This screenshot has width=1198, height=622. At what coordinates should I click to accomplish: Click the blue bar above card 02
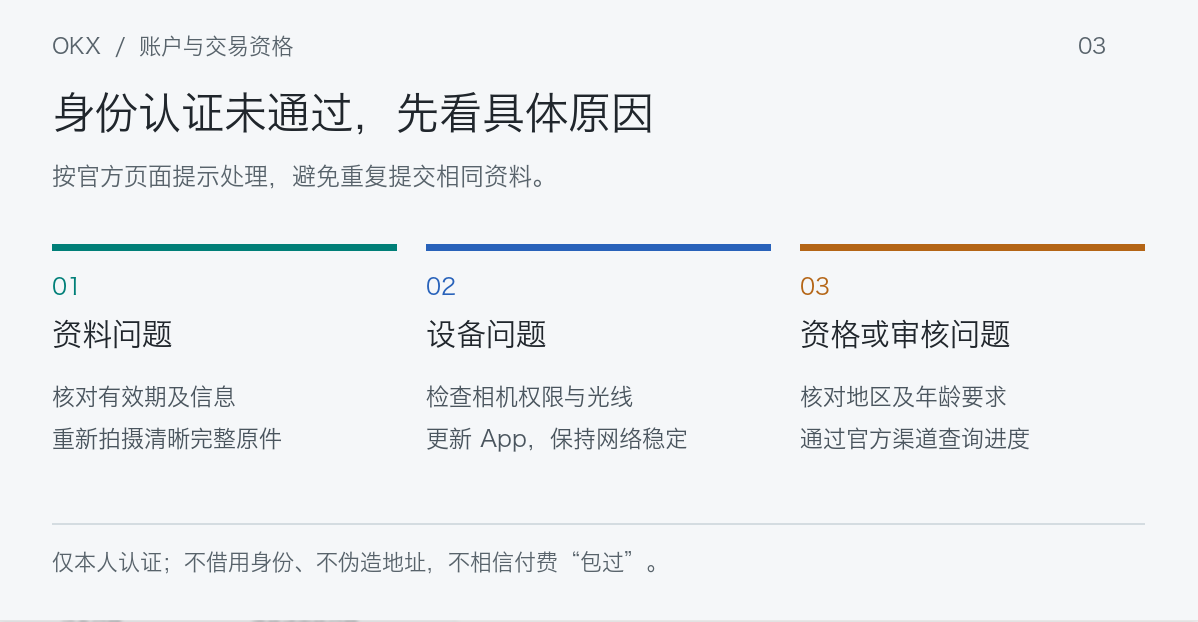(x=598, y=248)
